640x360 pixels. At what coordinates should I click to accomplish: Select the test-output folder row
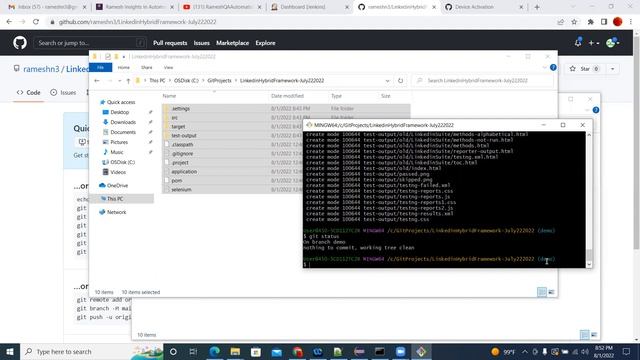tap(233, 136)
